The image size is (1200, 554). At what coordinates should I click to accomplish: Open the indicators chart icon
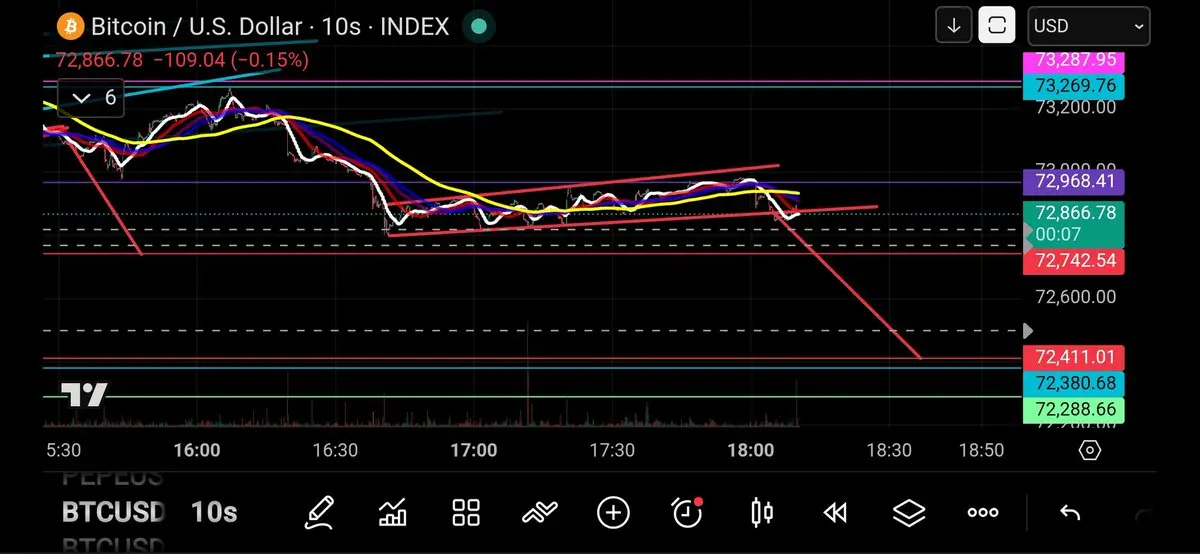click(x=393, y=513)
